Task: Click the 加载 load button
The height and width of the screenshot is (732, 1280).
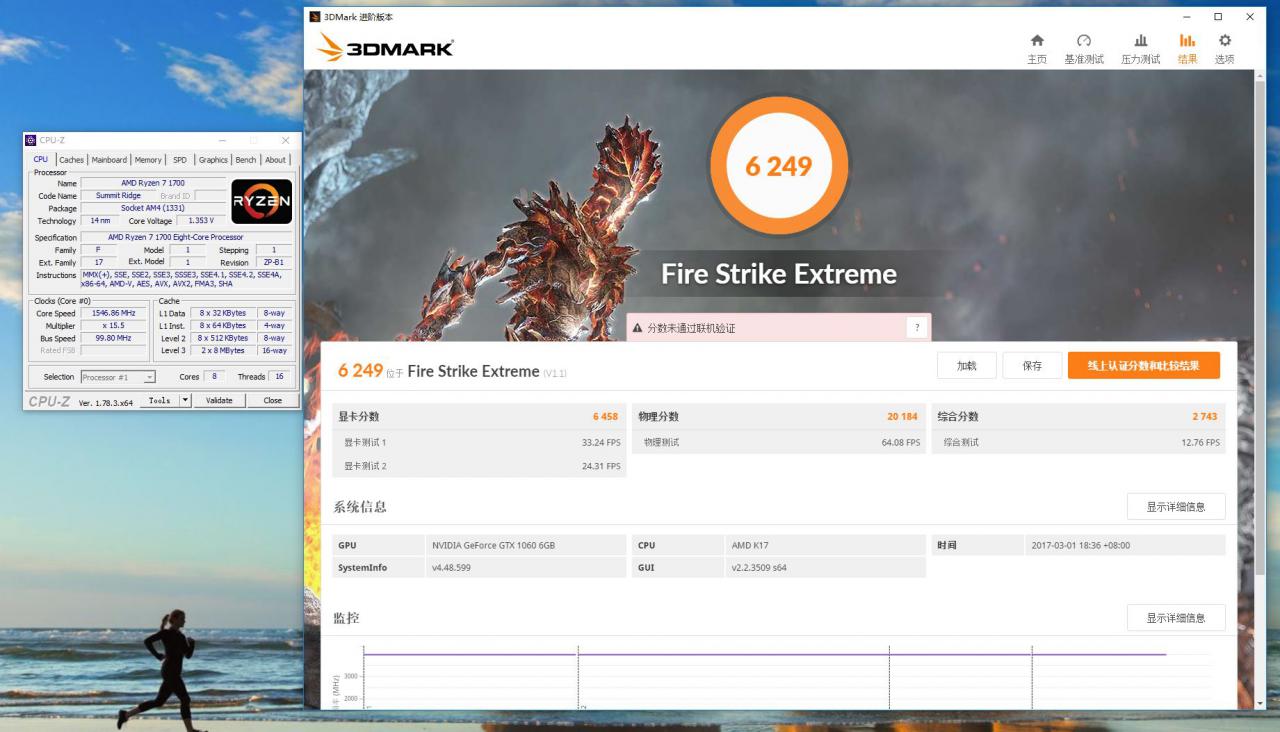Action: click(x=967, y=366)
